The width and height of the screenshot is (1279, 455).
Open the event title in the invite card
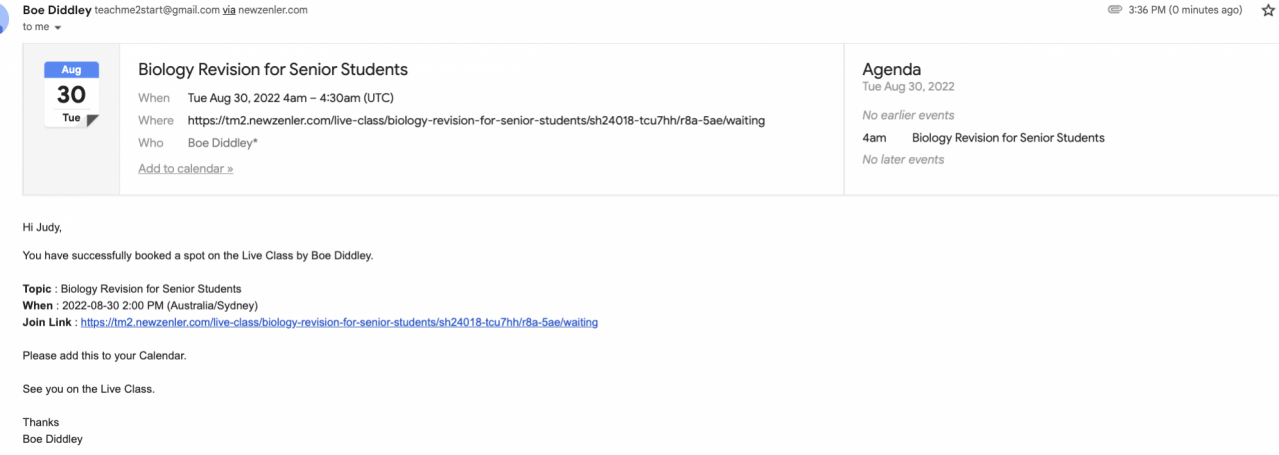[x=273, y=70]
